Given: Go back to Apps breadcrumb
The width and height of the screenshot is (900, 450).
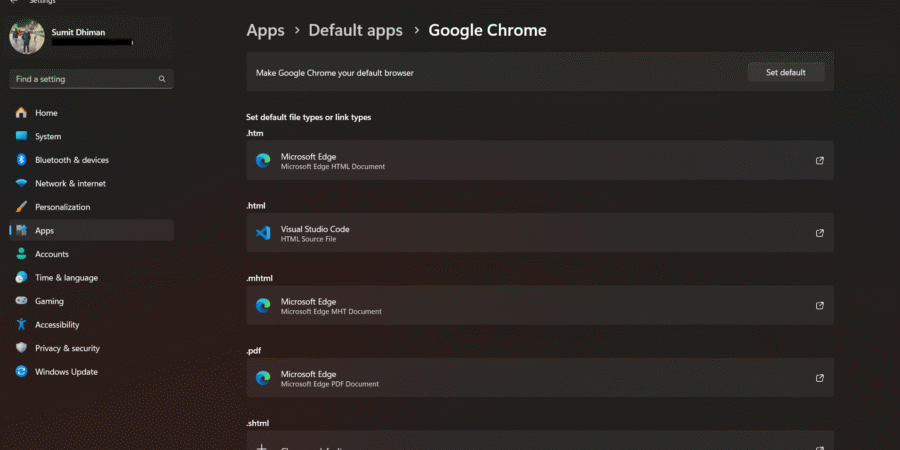Looking at the screenshot, I should tap(265, 30).
